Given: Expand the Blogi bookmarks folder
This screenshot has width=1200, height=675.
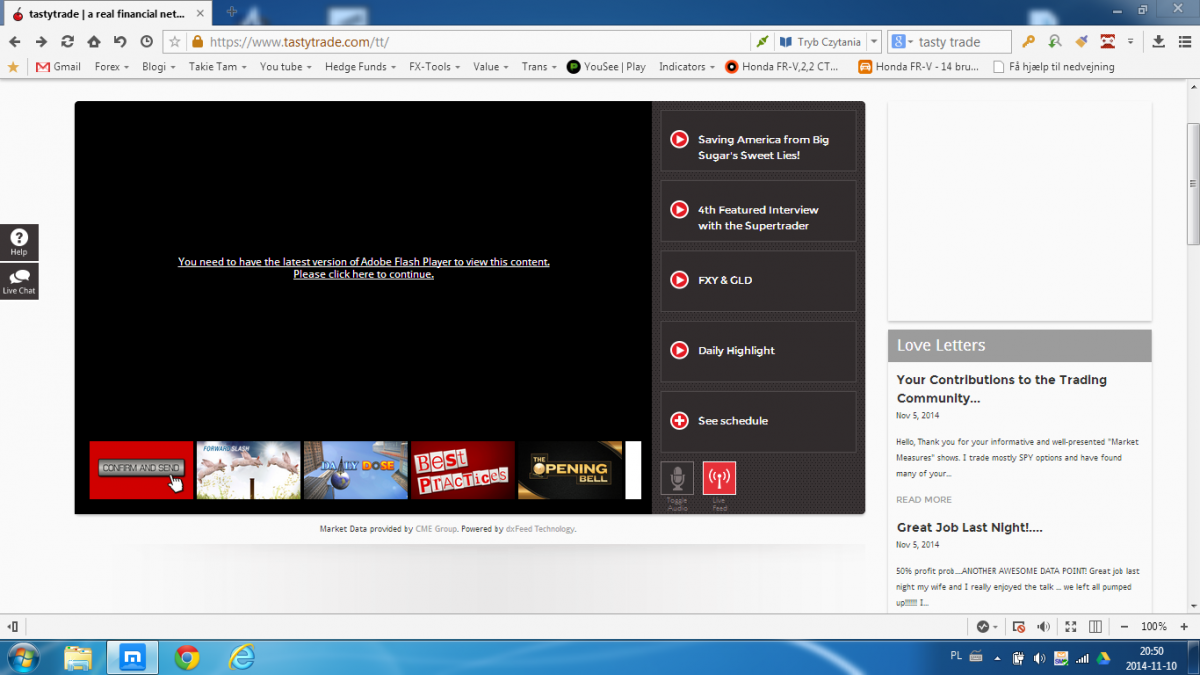Looking at the screenshot, I should (159, 67).
